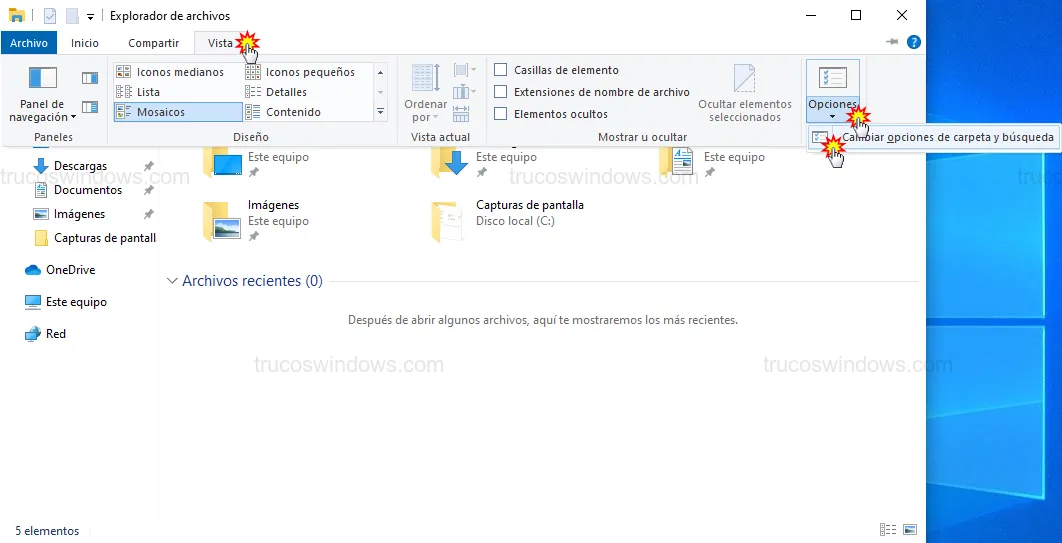Image resolution: width=1062 pixels, height=543 pixels.
Task: Open the Quick Access toolbar dropdown arrow
Action: (x=90, y=17)
